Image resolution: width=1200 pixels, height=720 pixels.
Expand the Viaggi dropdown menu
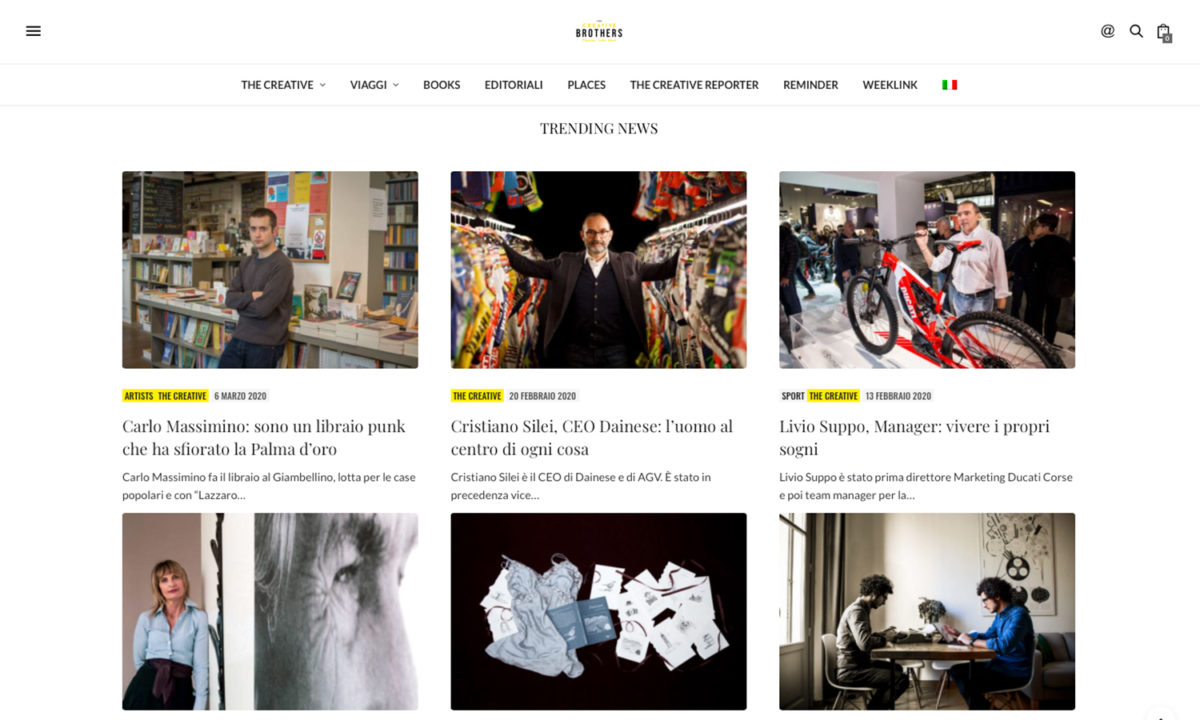pyautogui.click(x=374, y=85)
